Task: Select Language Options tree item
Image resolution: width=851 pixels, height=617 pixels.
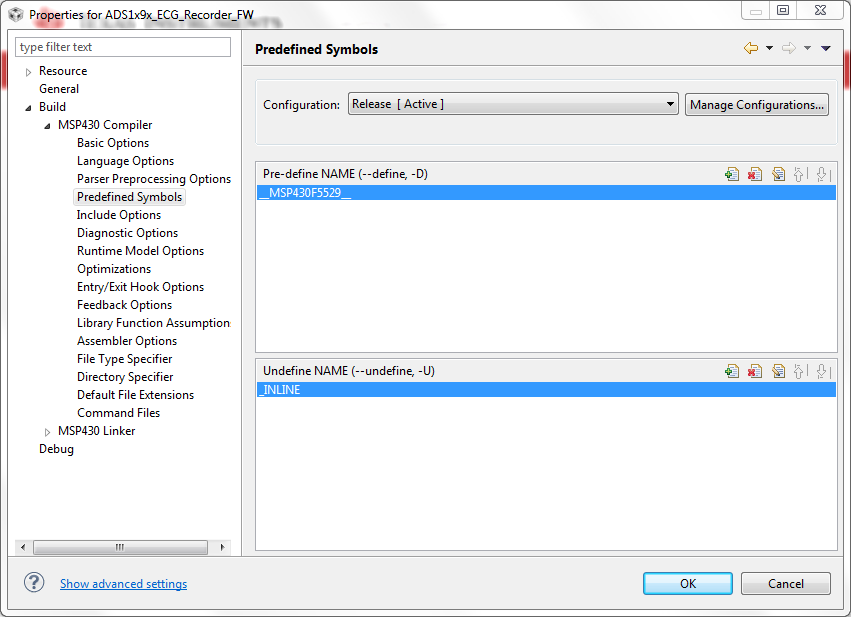Action: point(125,161)
